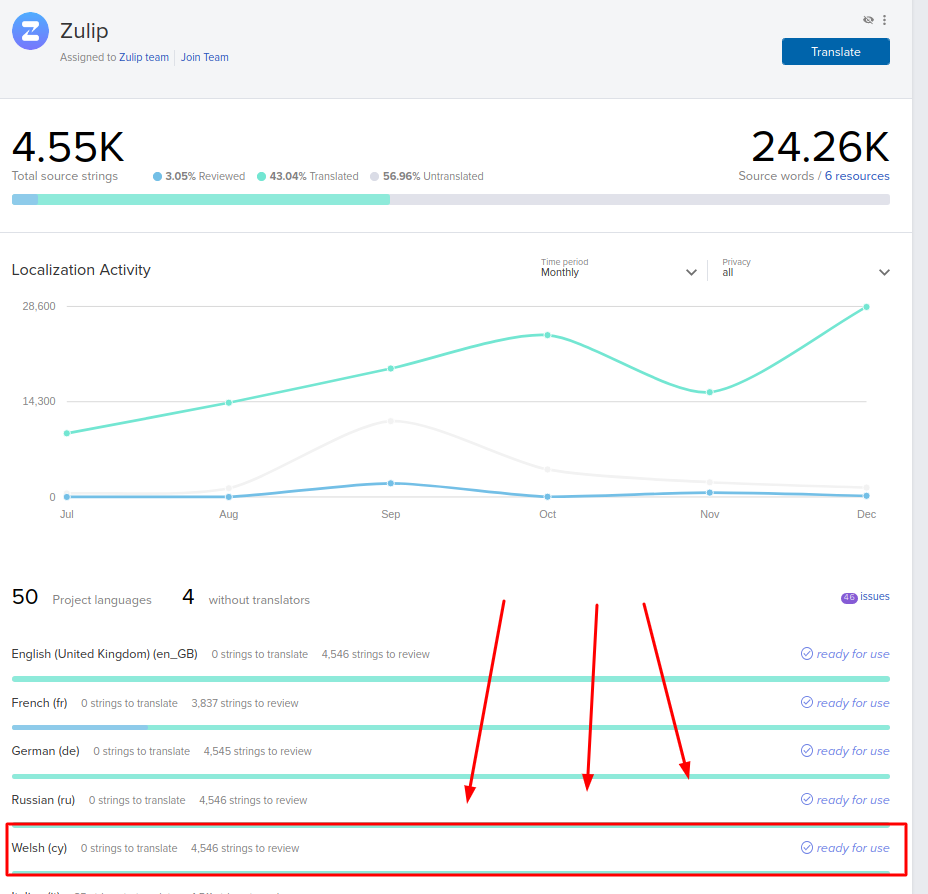Click the Dec data point on translated line

[x=866, y=307]
